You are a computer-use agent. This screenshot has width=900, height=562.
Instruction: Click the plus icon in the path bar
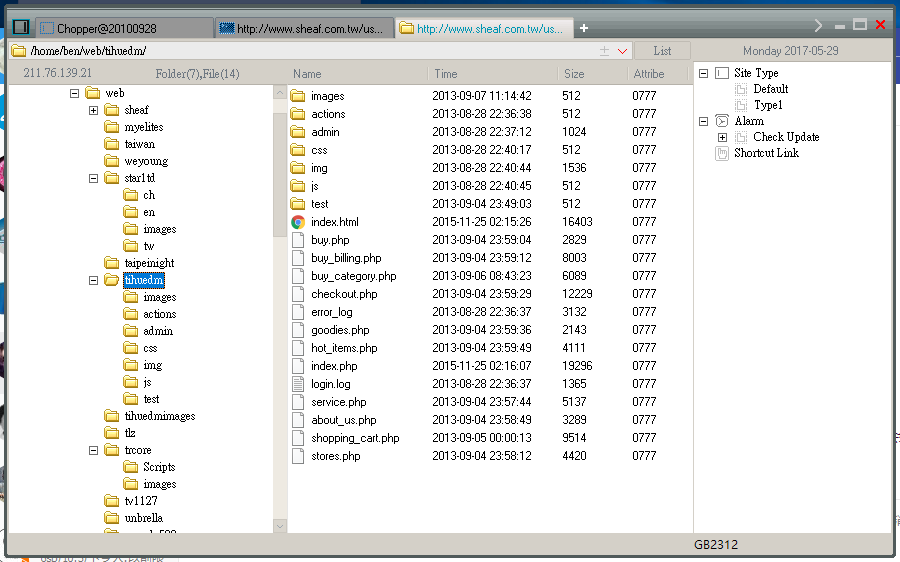tap(604, 51)
